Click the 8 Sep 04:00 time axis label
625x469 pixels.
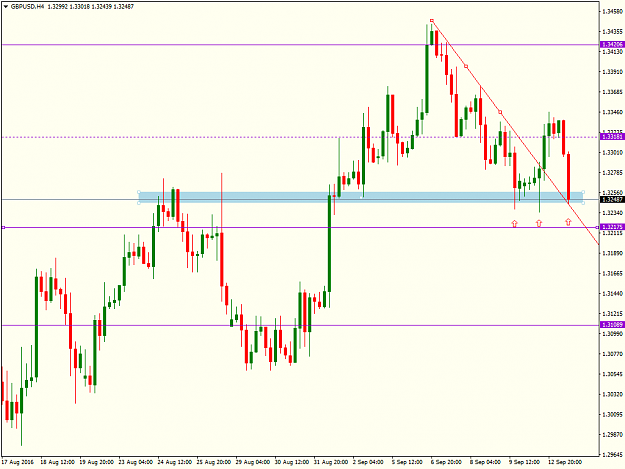pos(485,462)
